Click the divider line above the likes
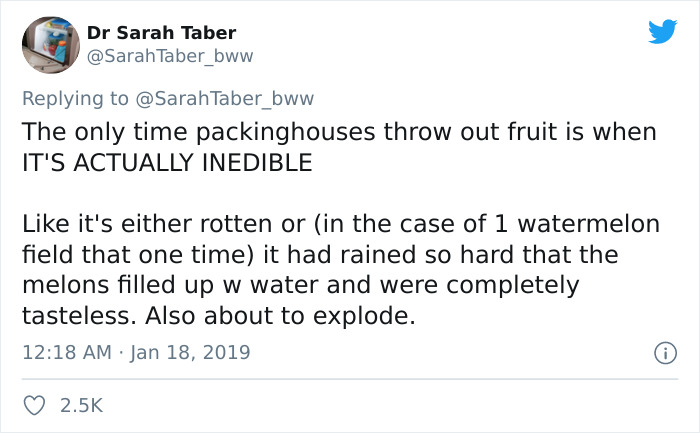700x433 pixels. (x=350, y=379)
